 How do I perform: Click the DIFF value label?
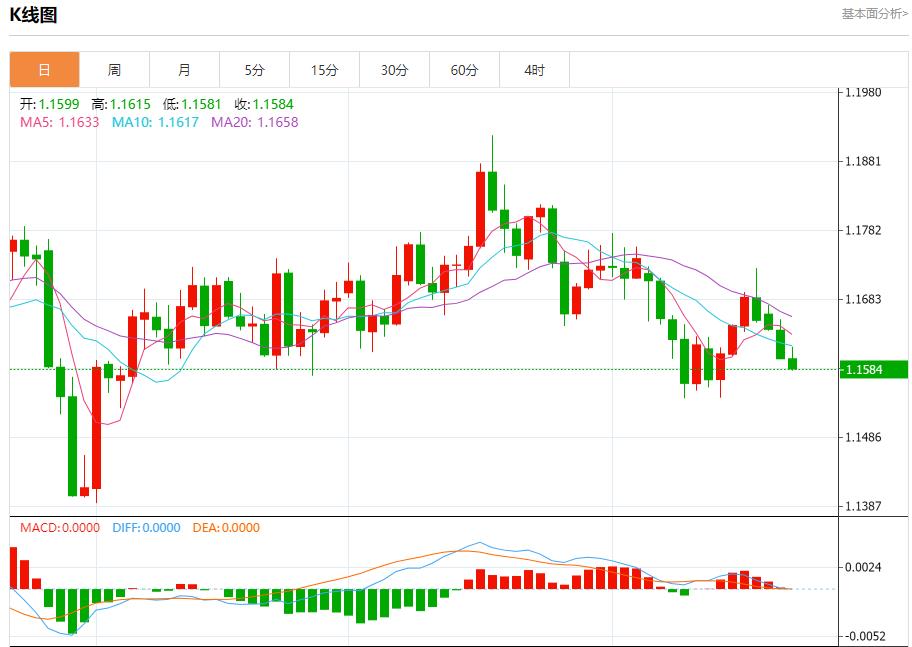(x=144, y=527)
